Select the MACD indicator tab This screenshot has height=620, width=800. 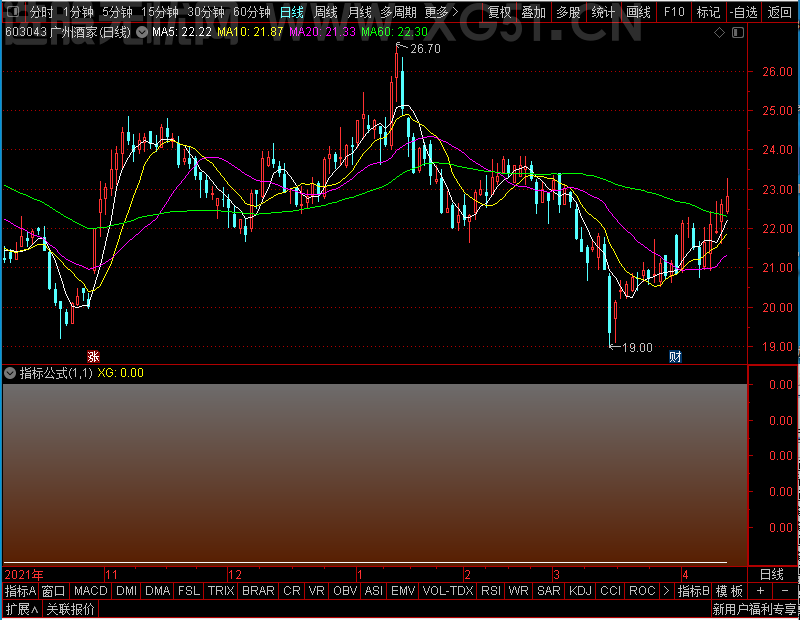[x=91, y=591]
